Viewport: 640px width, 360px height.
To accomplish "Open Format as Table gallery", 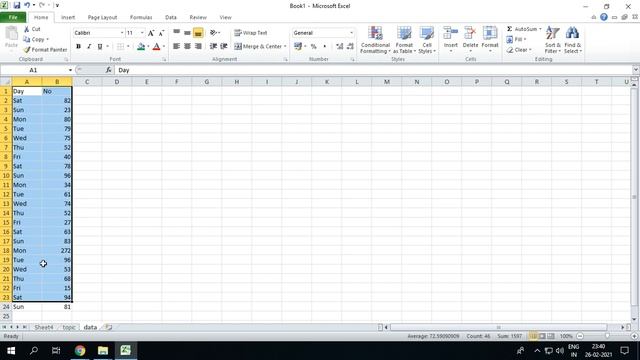I will tap(404, 40).
